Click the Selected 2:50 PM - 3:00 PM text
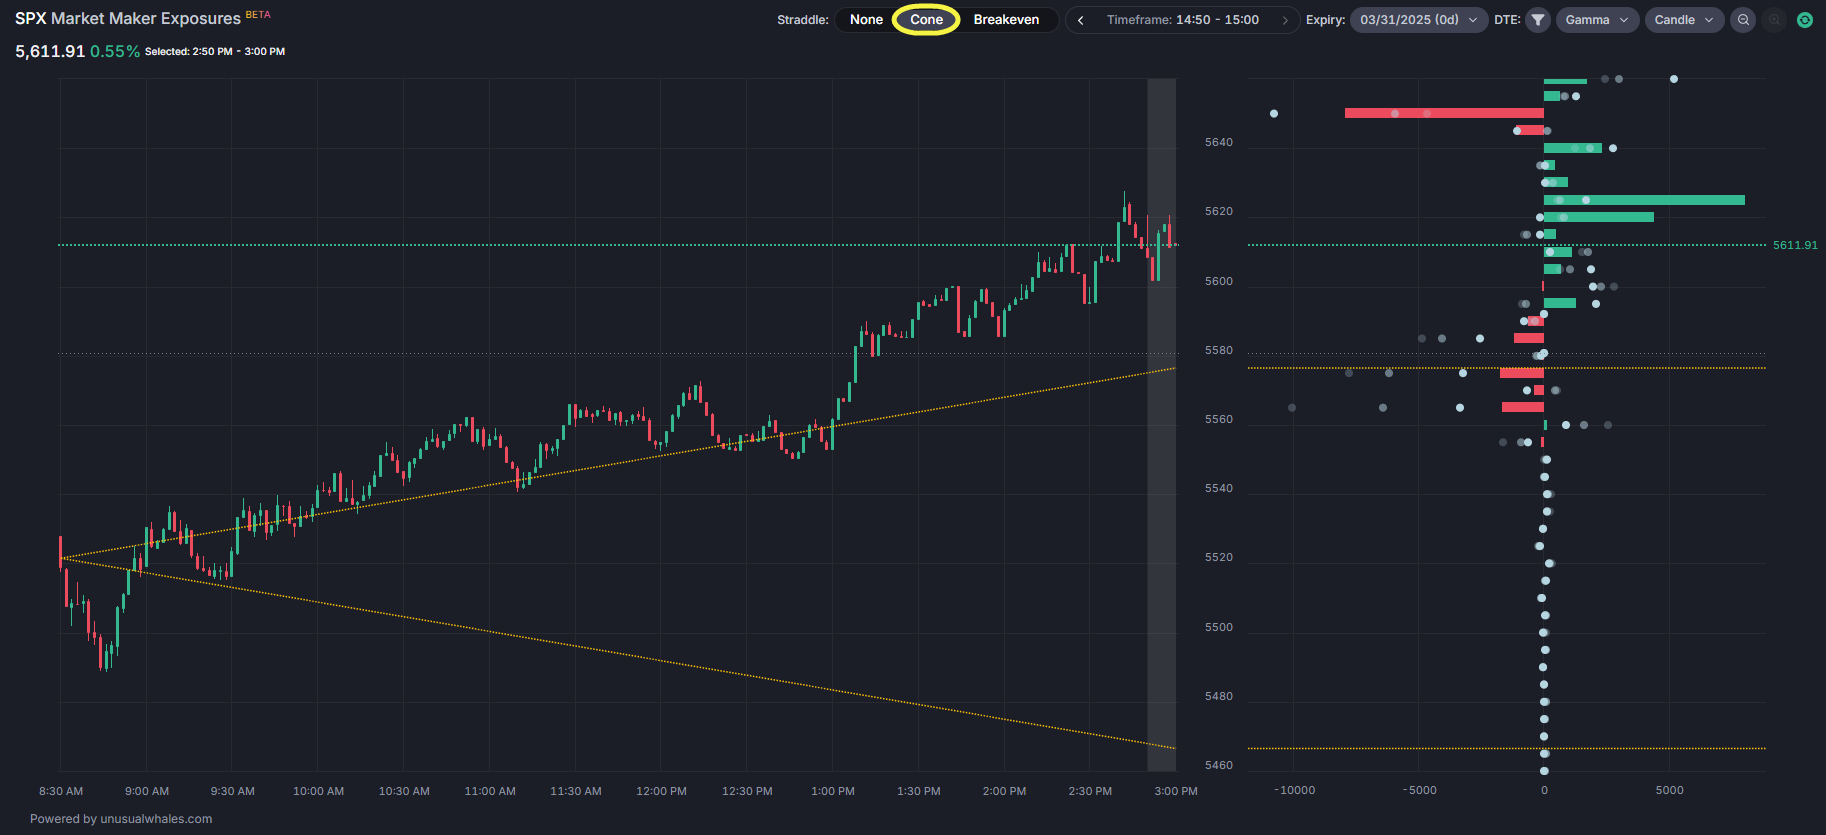 coord(215,51)
